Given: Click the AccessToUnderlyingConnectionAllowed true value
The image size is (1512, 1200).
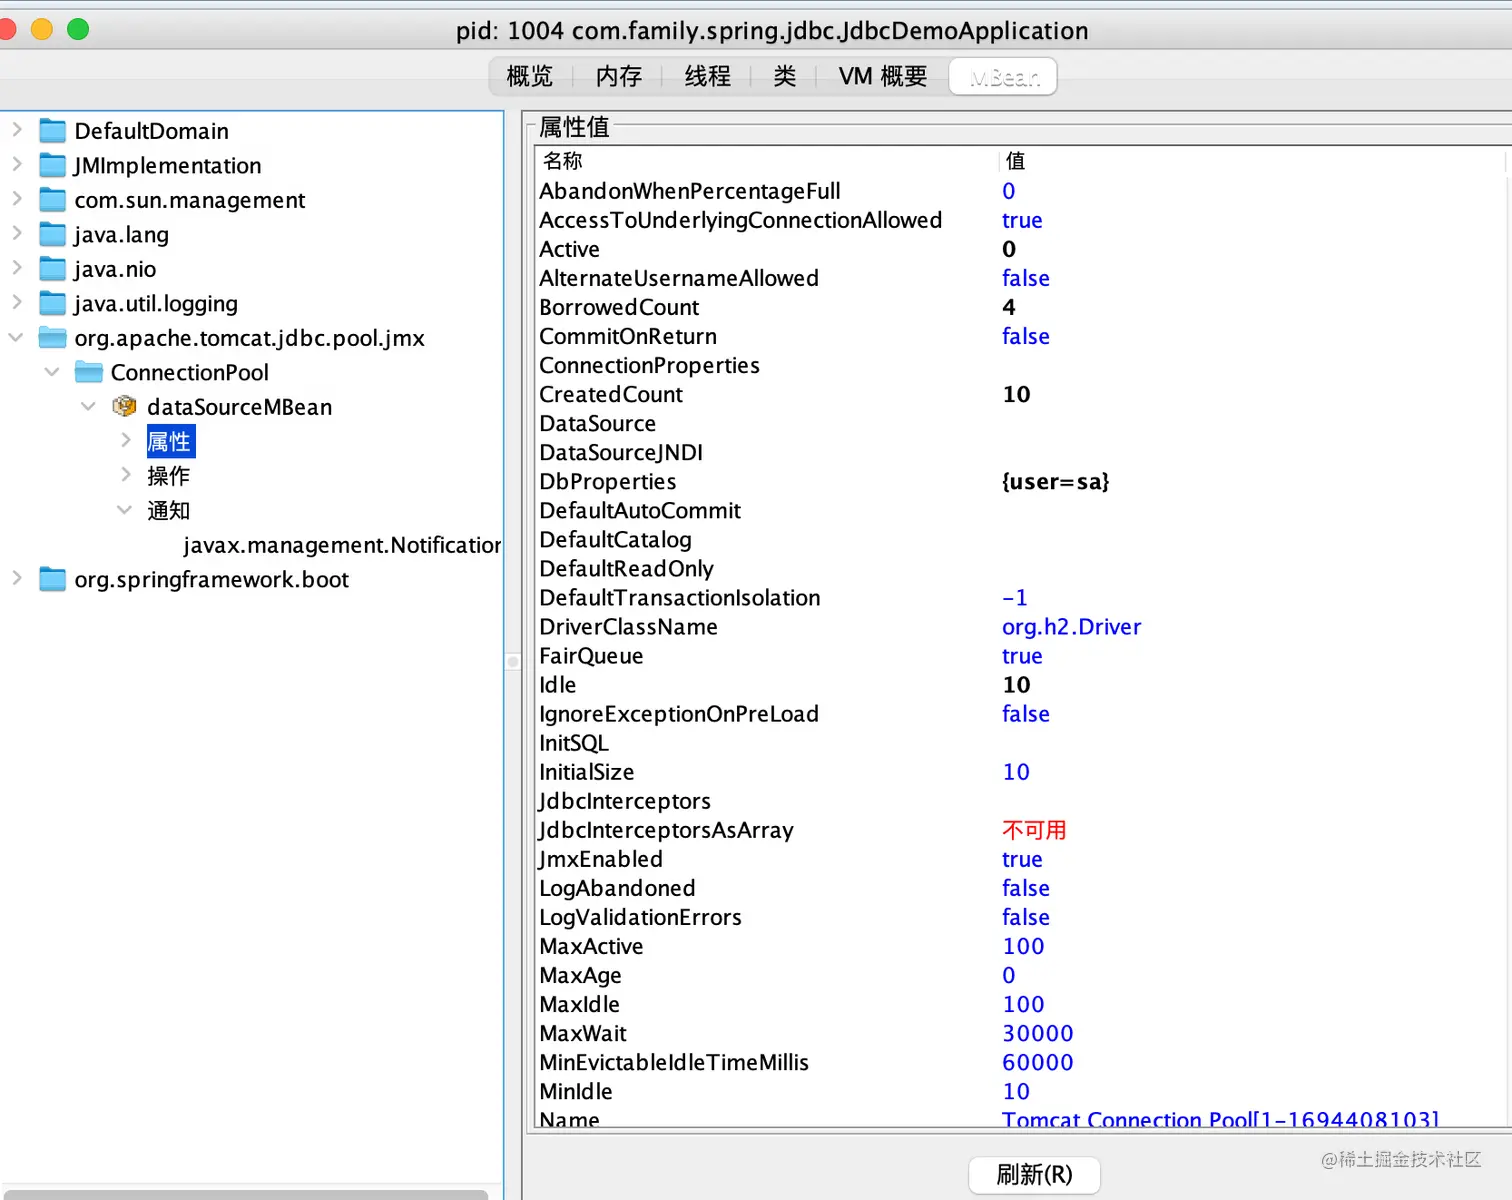Looking at the screenshot, I should [x=1022, y=220].
